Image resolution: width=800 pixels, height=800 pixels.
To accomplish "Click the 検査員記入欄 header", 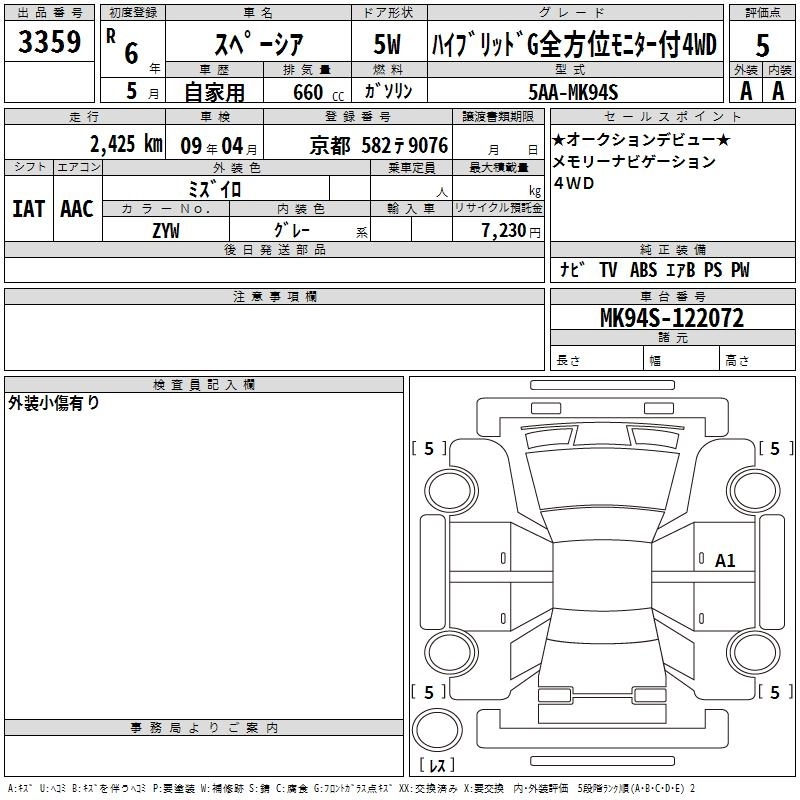I will (x=204, y=385).
